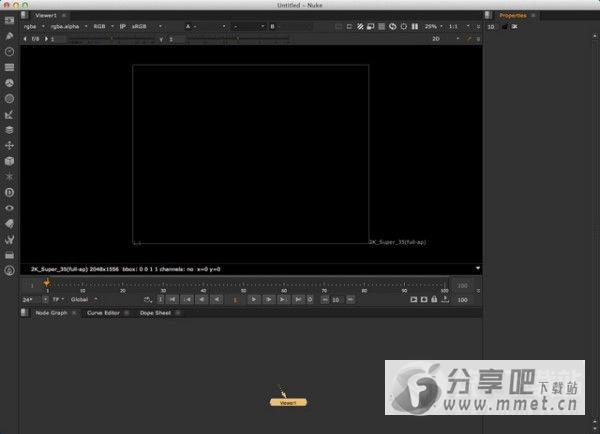Click the Node Graph pane content menu icon
This screenshot has width=600, height=434.
point(24,313)
